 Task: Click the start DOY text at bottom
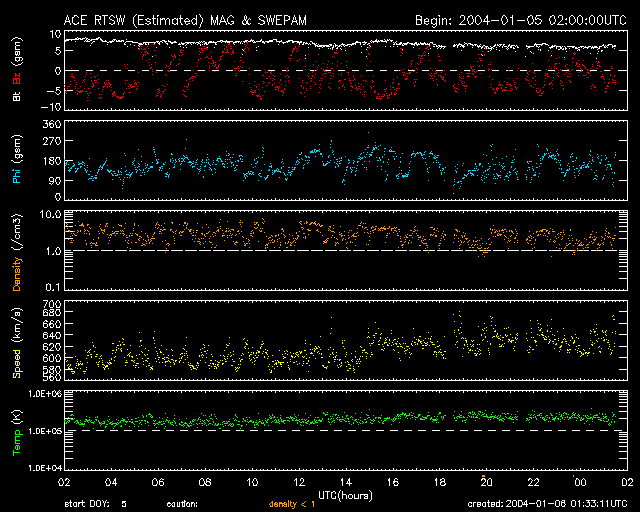point(97,503)
